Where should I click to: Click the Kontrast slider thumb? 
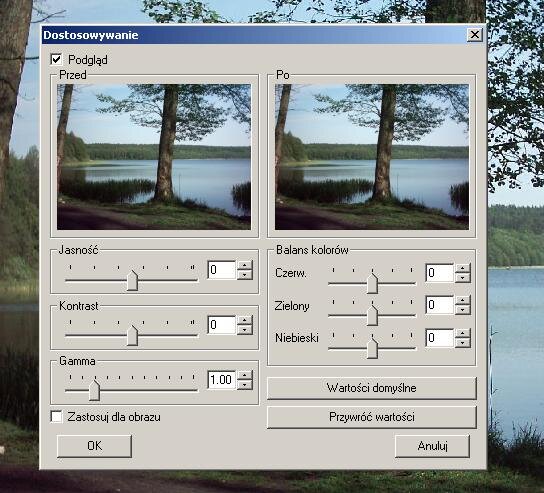tap(132, 335)
